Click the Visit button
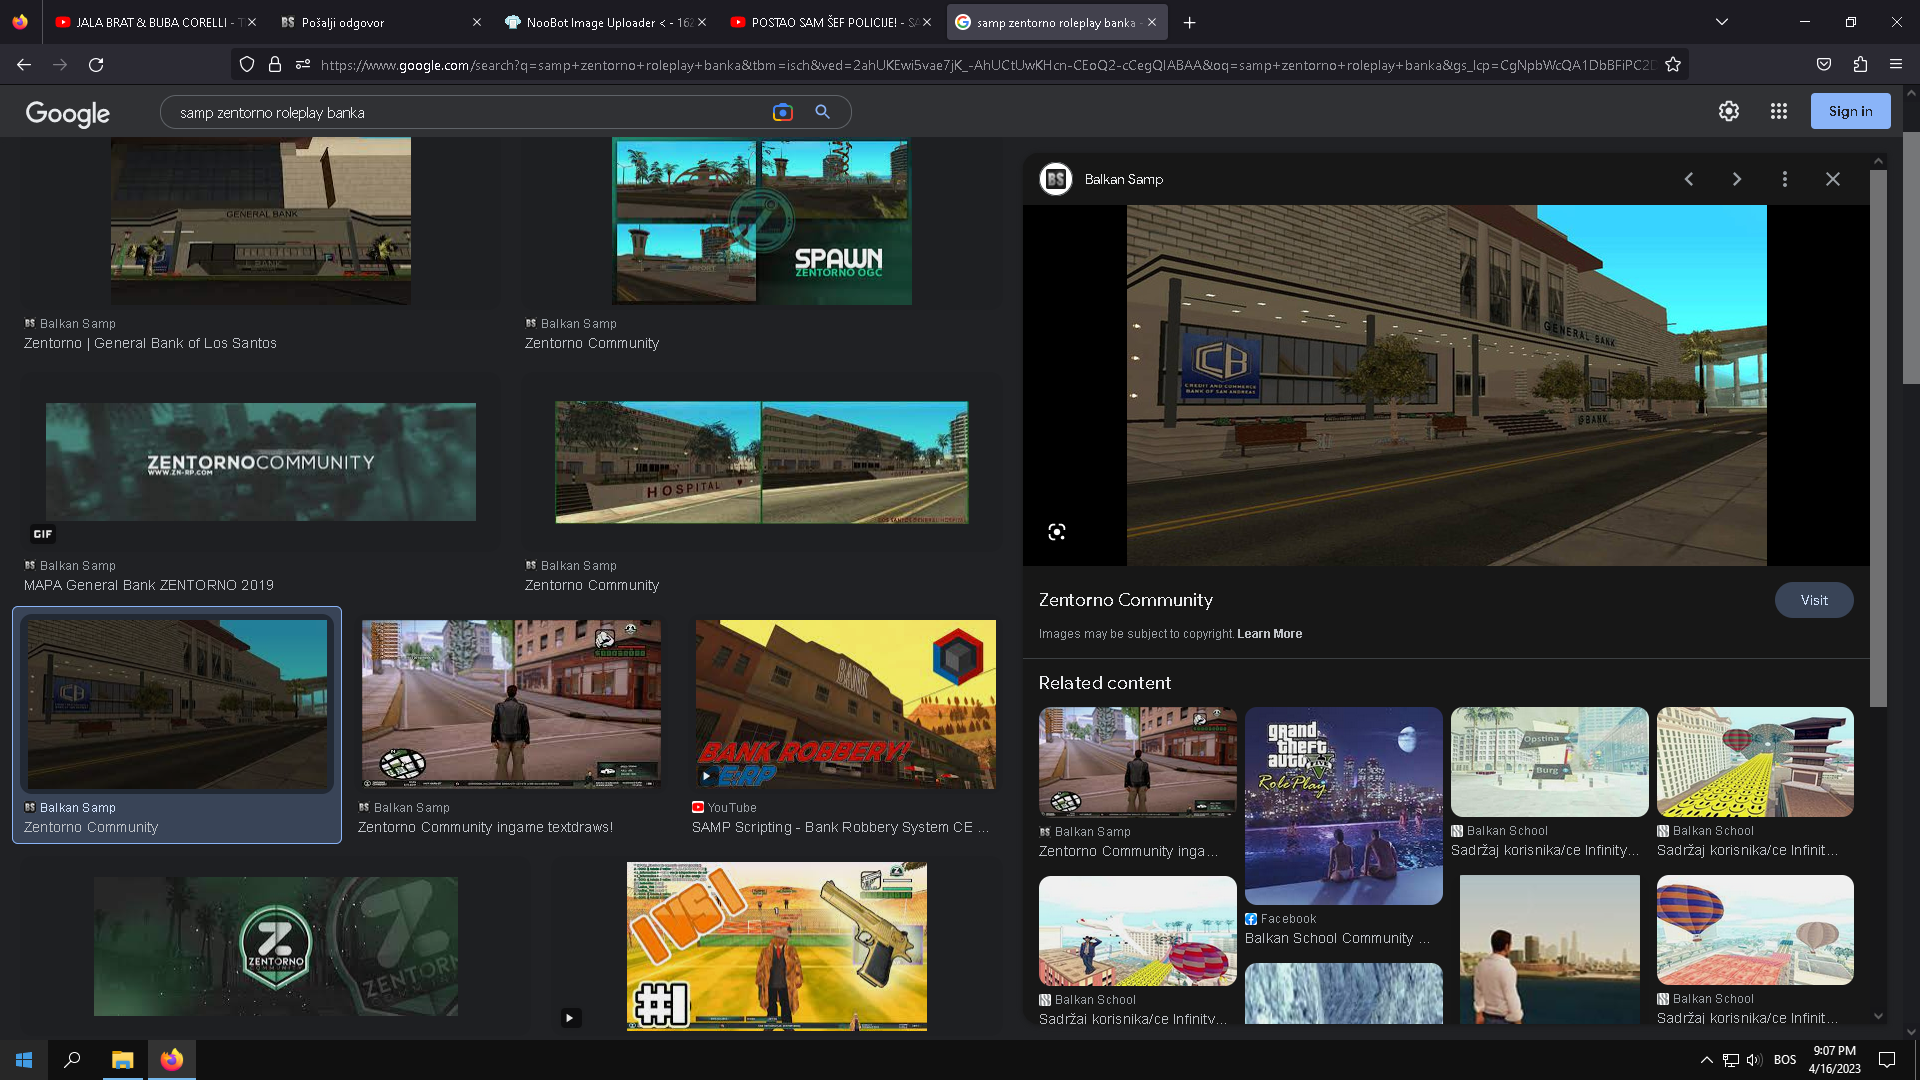Image resolution: width=1920 pixels, height=1080 pixels. (x=1814, y=600)
